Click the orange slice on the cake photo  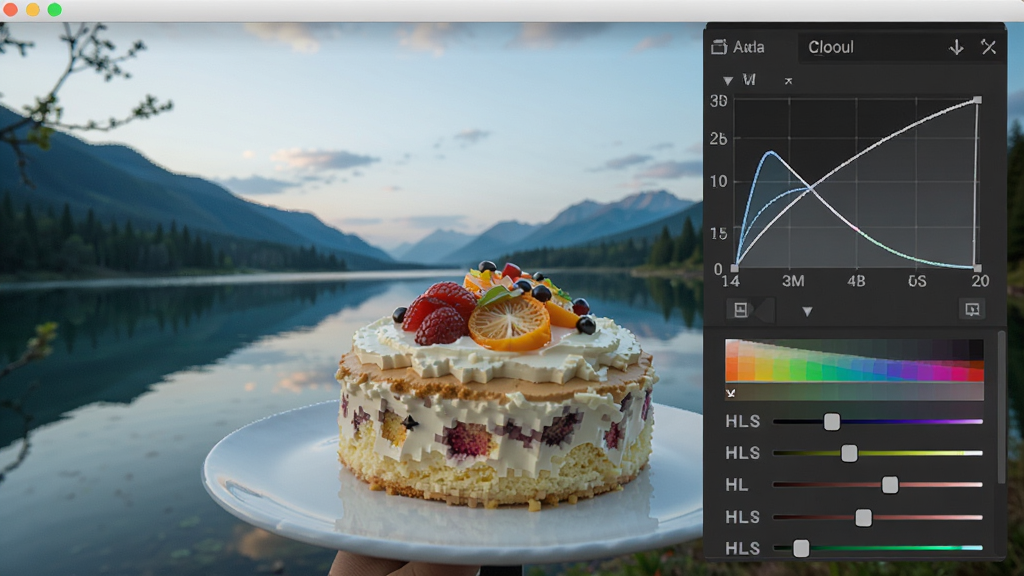tap(509, 322)
